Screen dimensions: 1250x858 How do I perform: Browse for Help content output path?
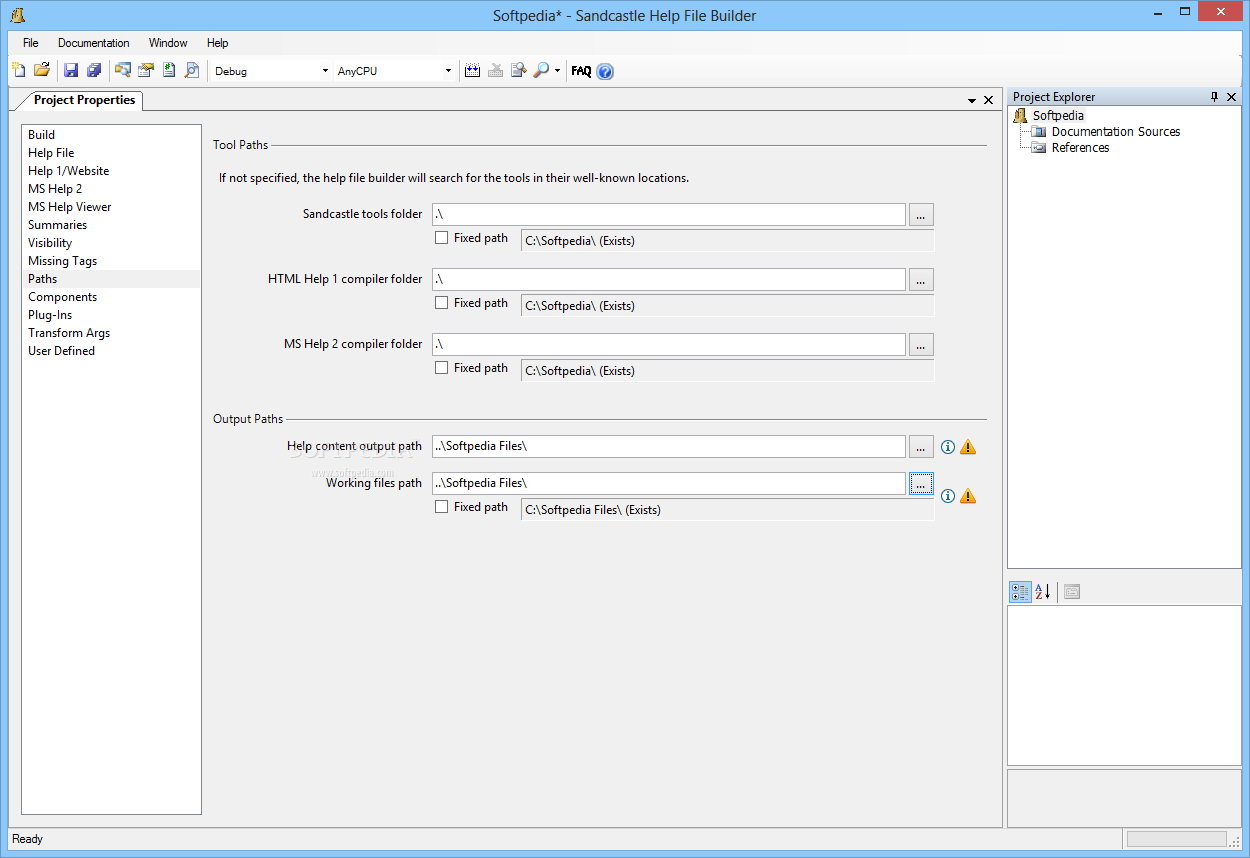pyautogui.click(x=921, y=447)
